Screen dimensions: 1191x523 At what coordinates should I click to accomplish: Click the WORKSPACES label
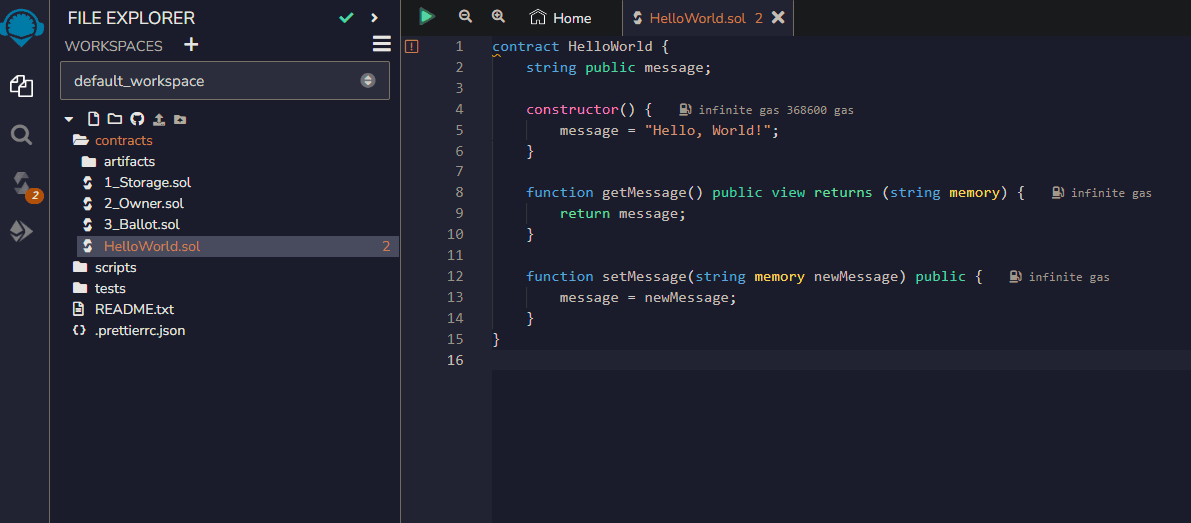(114, 46)
